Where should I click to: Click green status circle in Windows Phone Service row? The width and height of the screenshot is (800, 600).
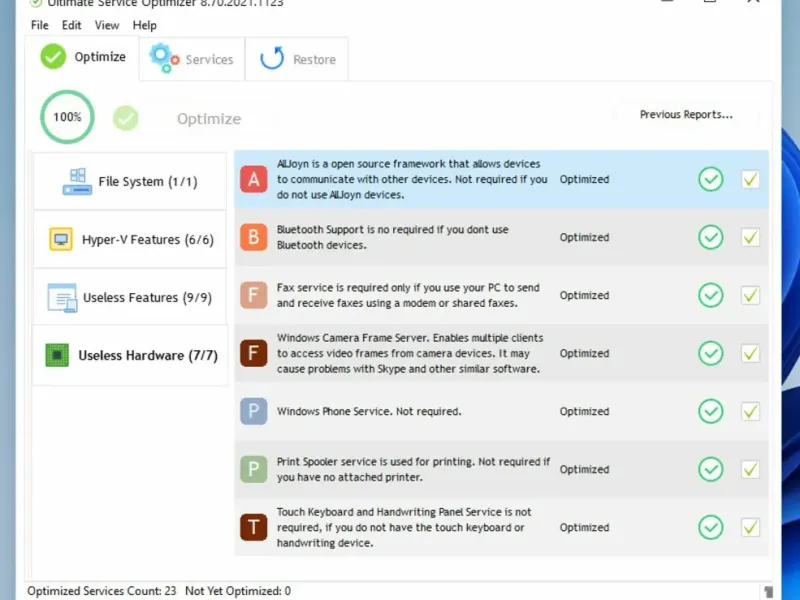[711, 411]
